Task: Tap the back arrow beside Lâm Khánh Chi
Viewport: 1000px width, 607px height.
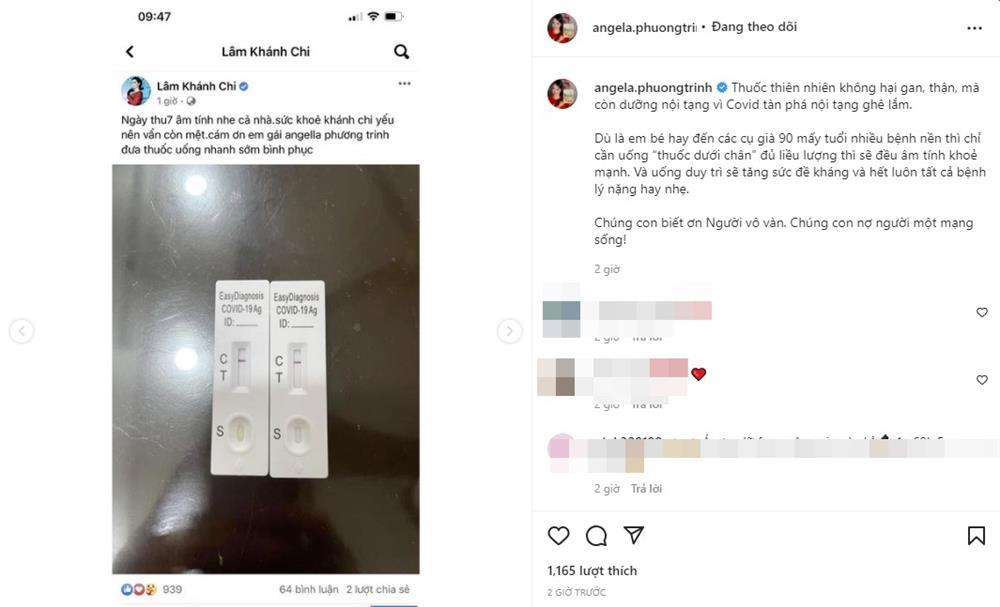Action: point(130,52)
